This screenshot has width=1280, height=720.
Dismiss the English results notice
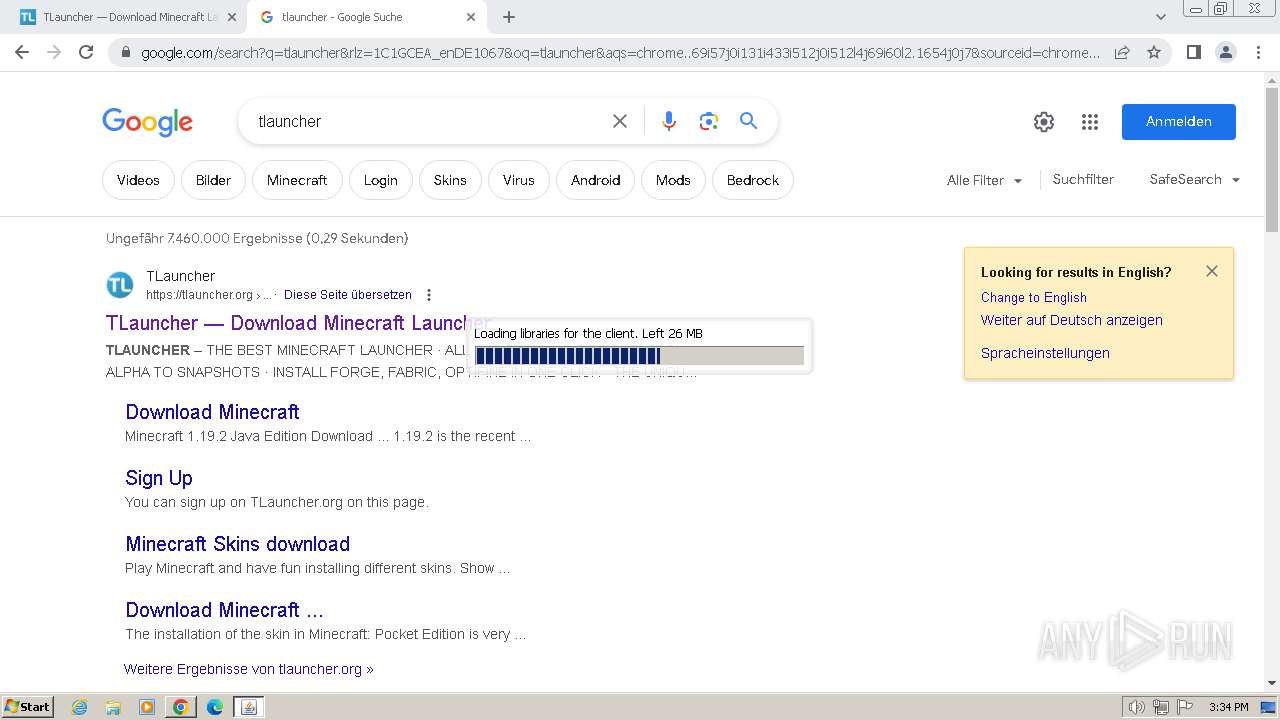(x=1212, y=271)
